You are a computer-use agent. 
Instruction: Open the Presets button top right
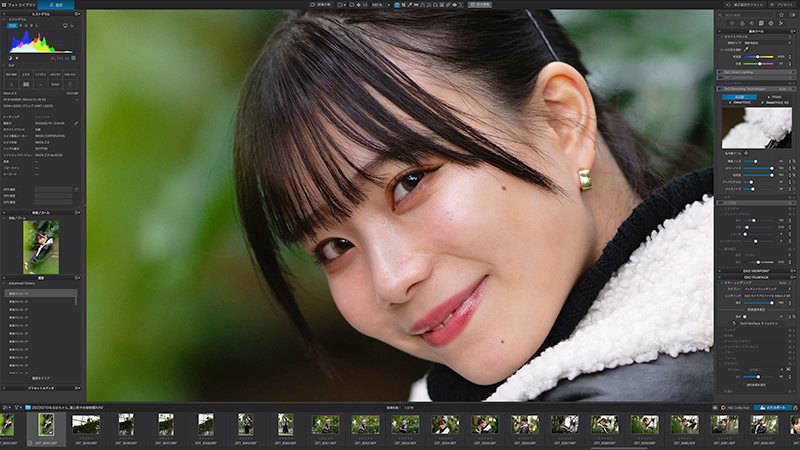click(782, 5)
